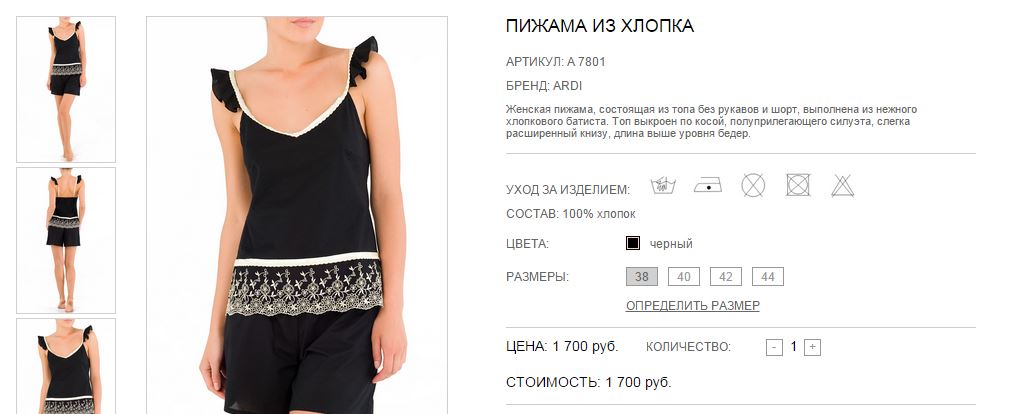Click the hand wash care icon

pos(664,186)
